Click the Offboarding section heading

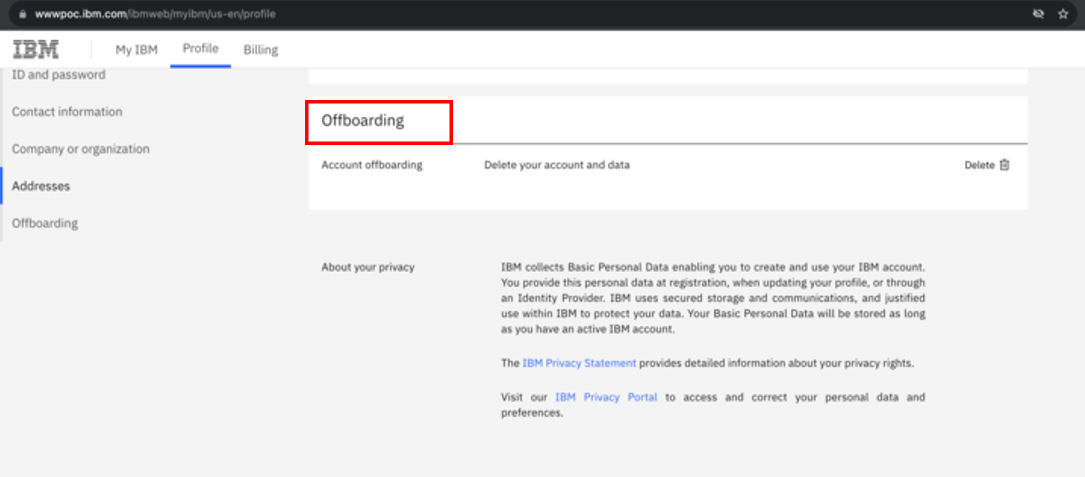point(363,120)
